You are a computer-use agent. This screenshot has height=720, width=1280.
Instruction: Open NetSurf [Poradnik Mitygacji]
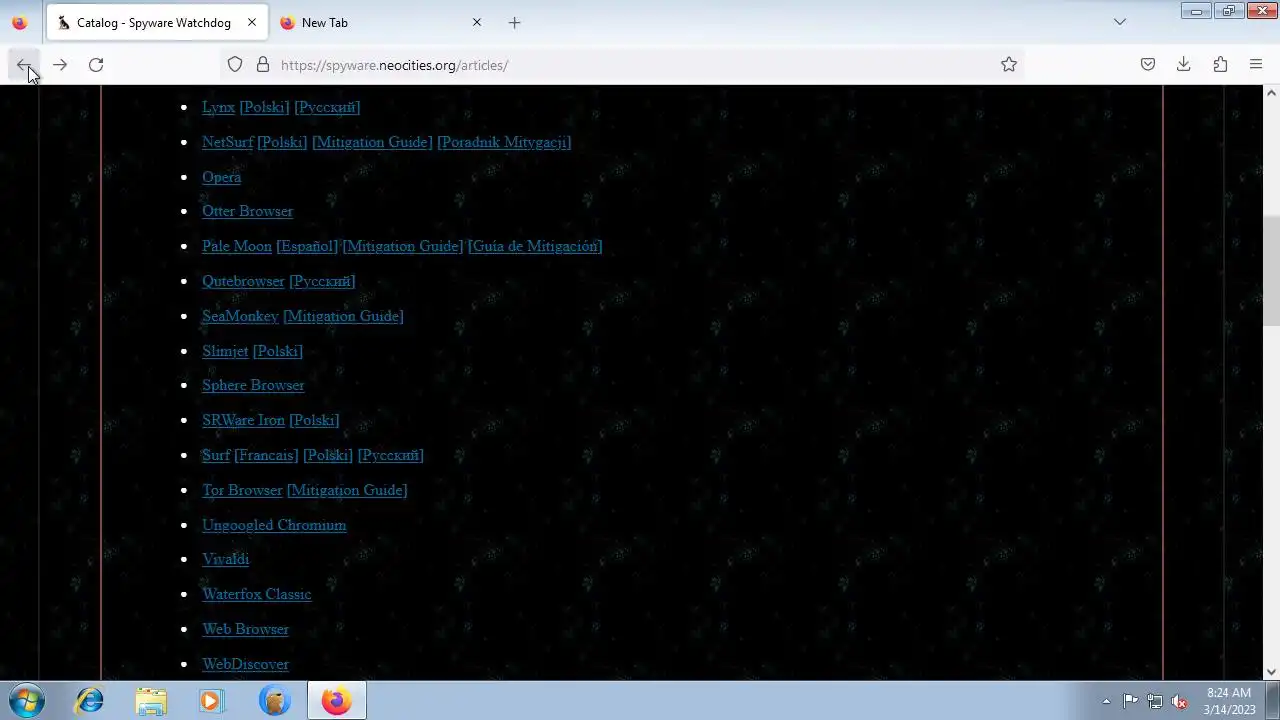click(504, 142)
